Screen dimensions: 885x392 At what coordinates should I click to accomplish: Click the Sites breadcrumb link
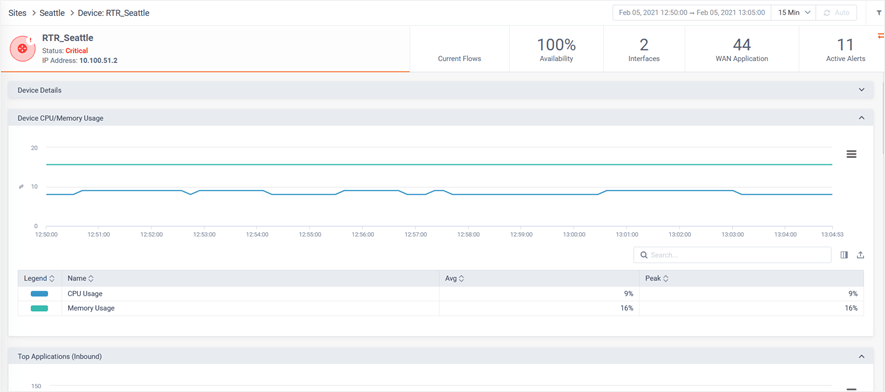point(17,12)
